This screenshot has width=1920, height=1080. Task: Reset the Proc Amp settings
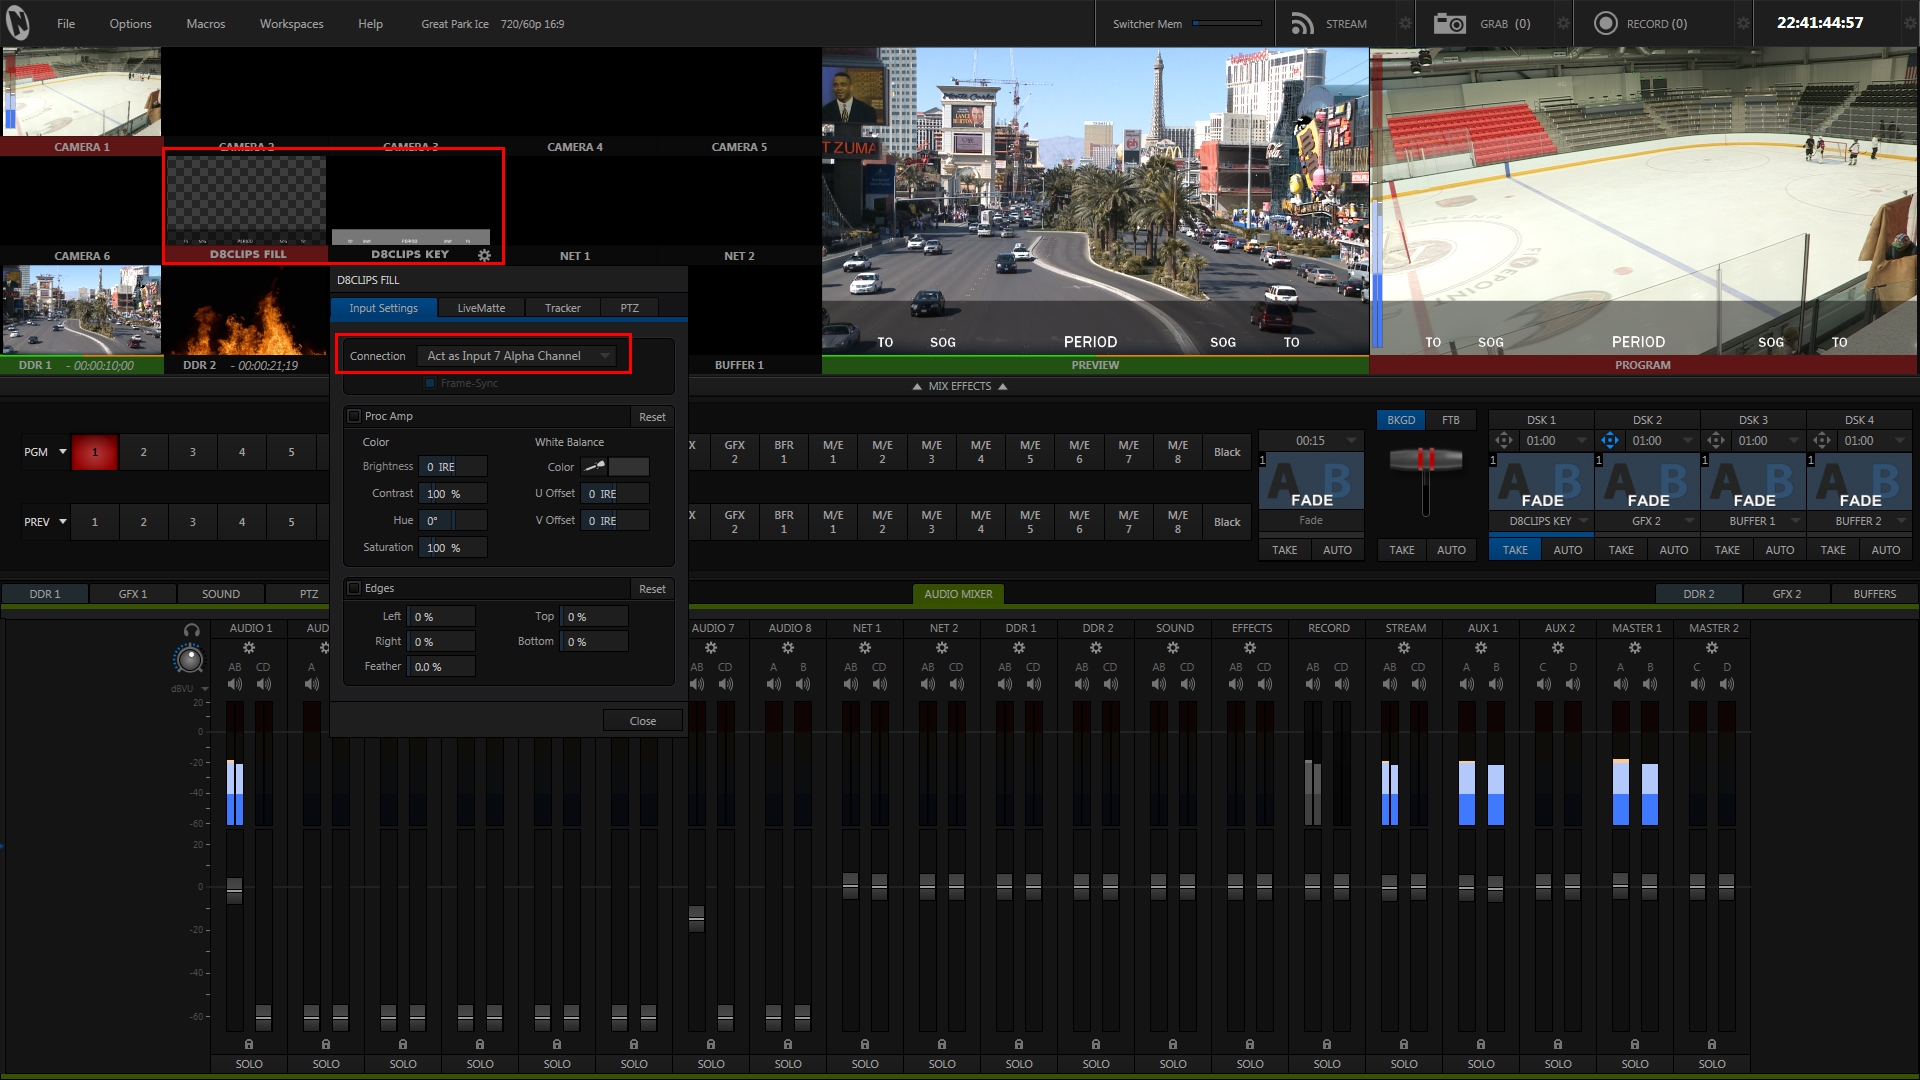[652, 417]
